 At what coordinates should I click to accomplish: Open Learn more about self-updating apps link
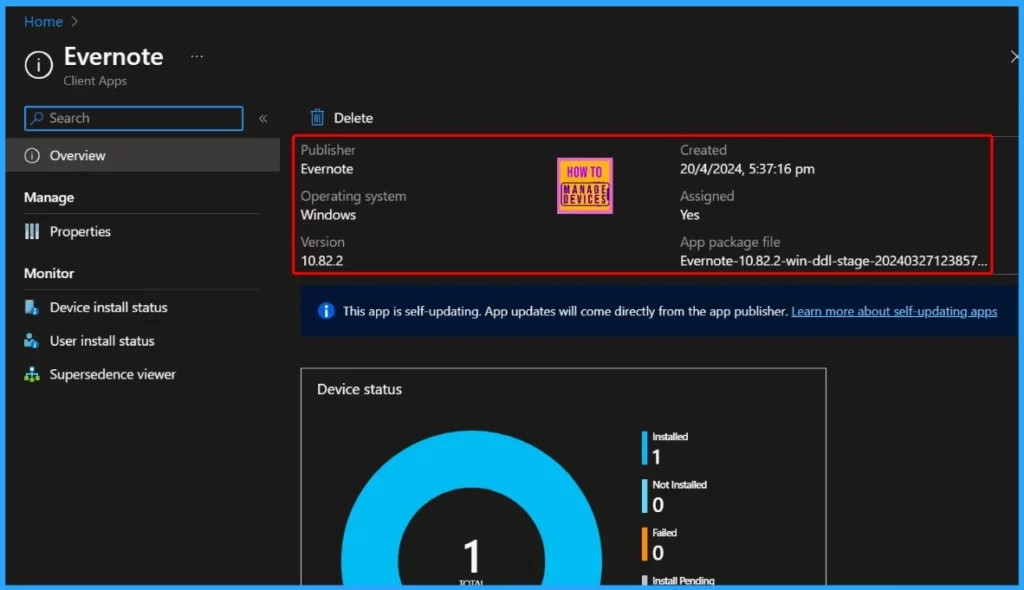(894, 311)
